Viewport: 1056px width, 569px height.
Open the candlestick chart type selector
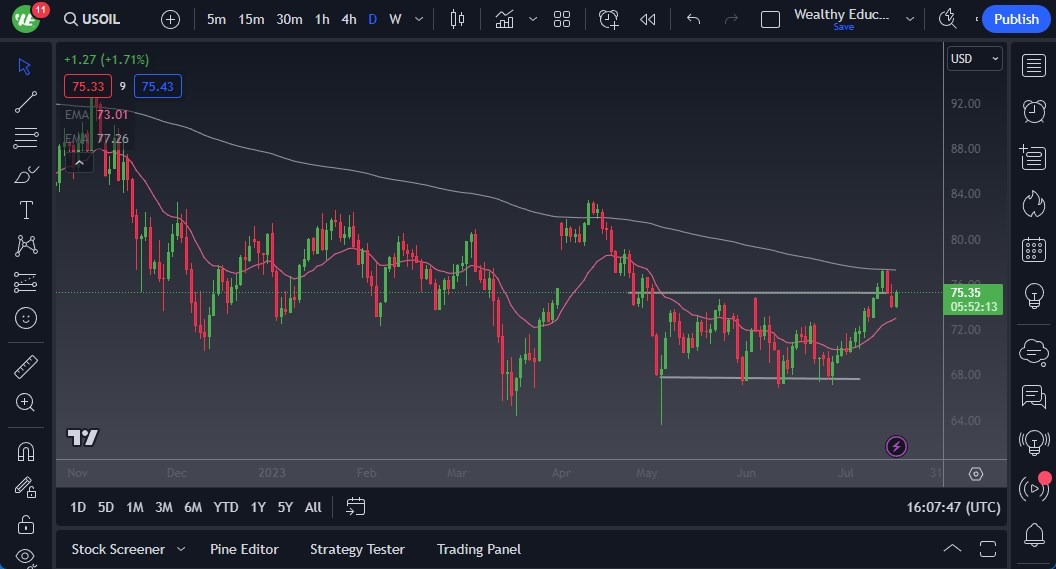[458, 19]
